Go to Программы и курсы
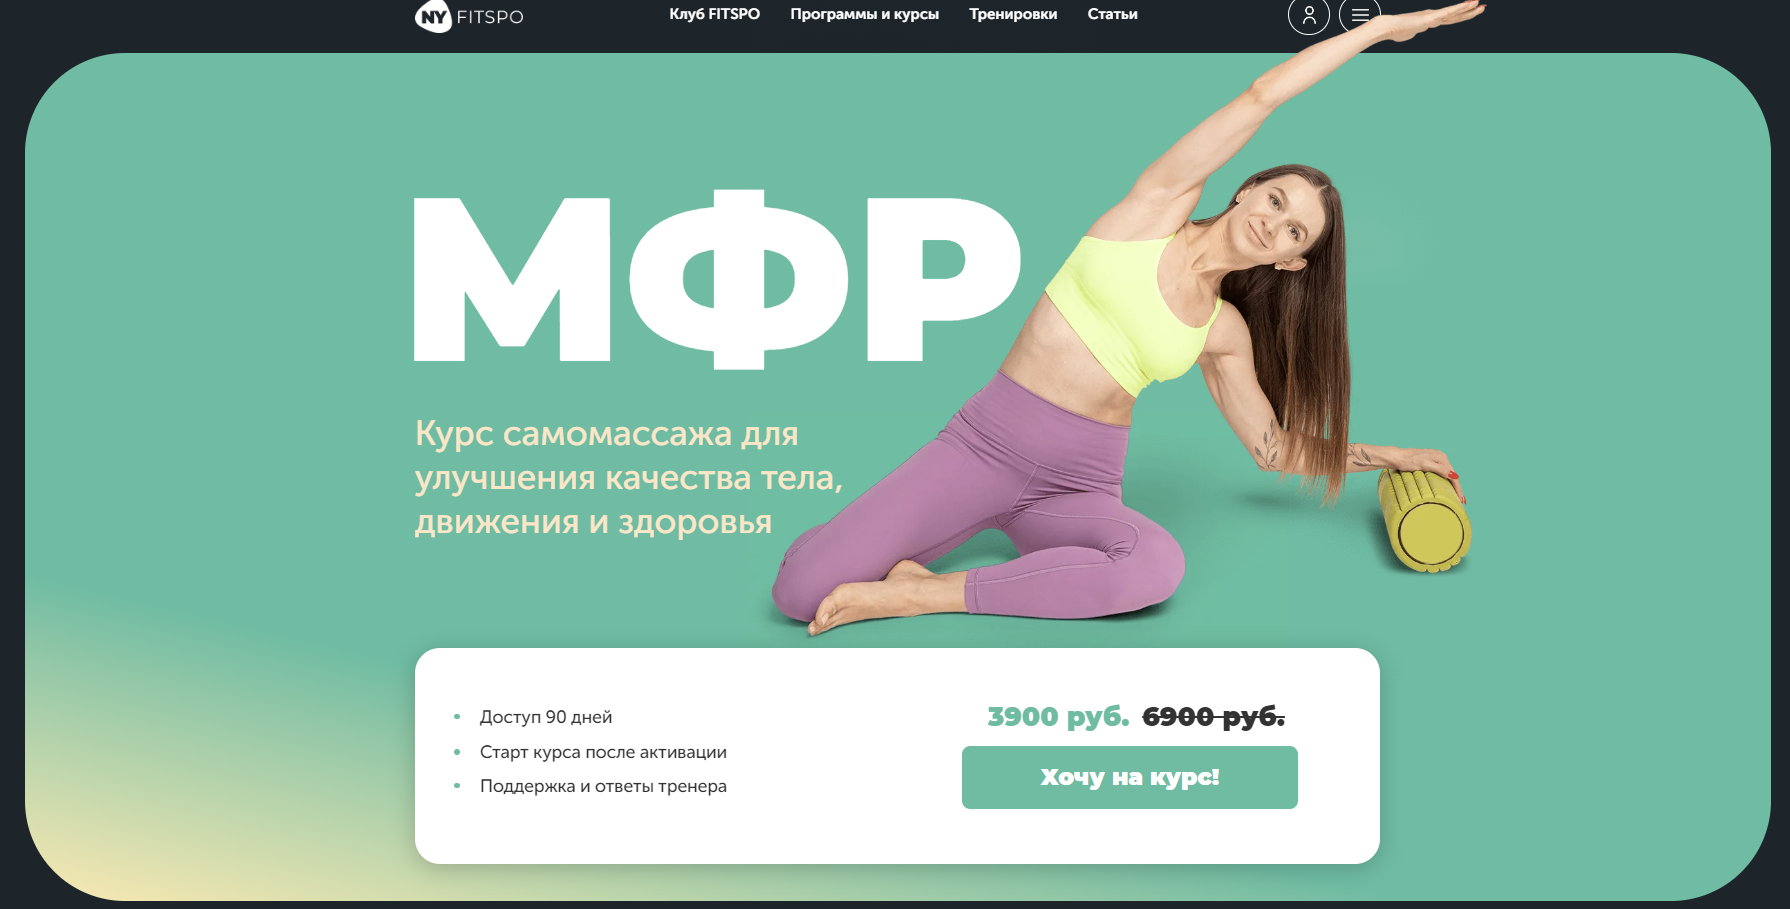 pos(864,14)
